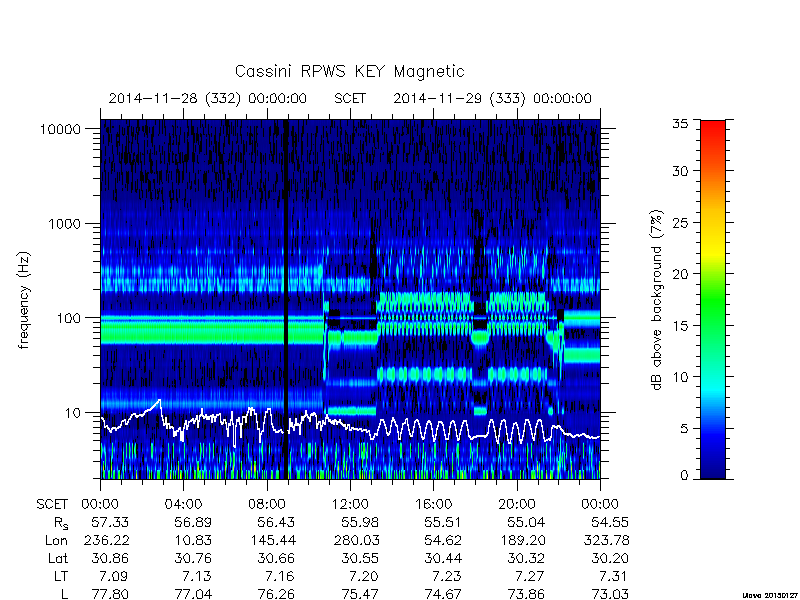
Task: Click the L value '74.67'
Action: tap(443, 594)
